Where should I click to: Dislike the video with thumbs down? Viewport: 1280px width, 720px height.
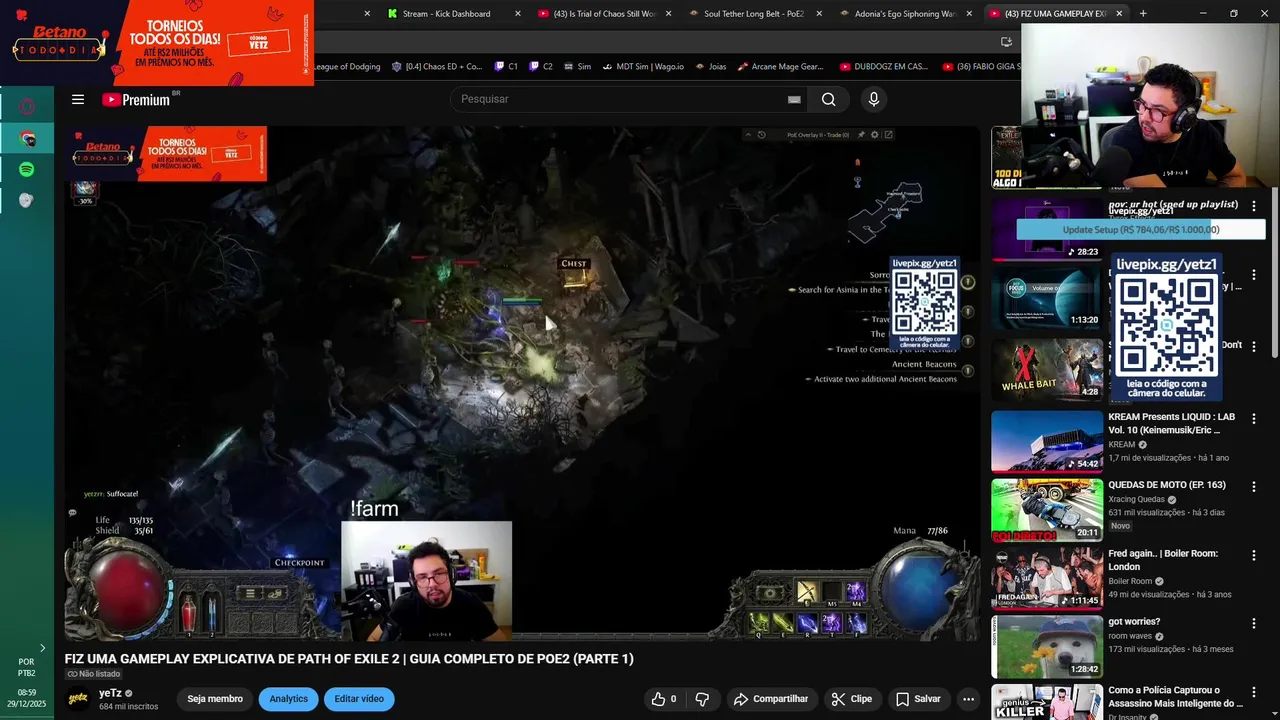[x=702, y=699]
